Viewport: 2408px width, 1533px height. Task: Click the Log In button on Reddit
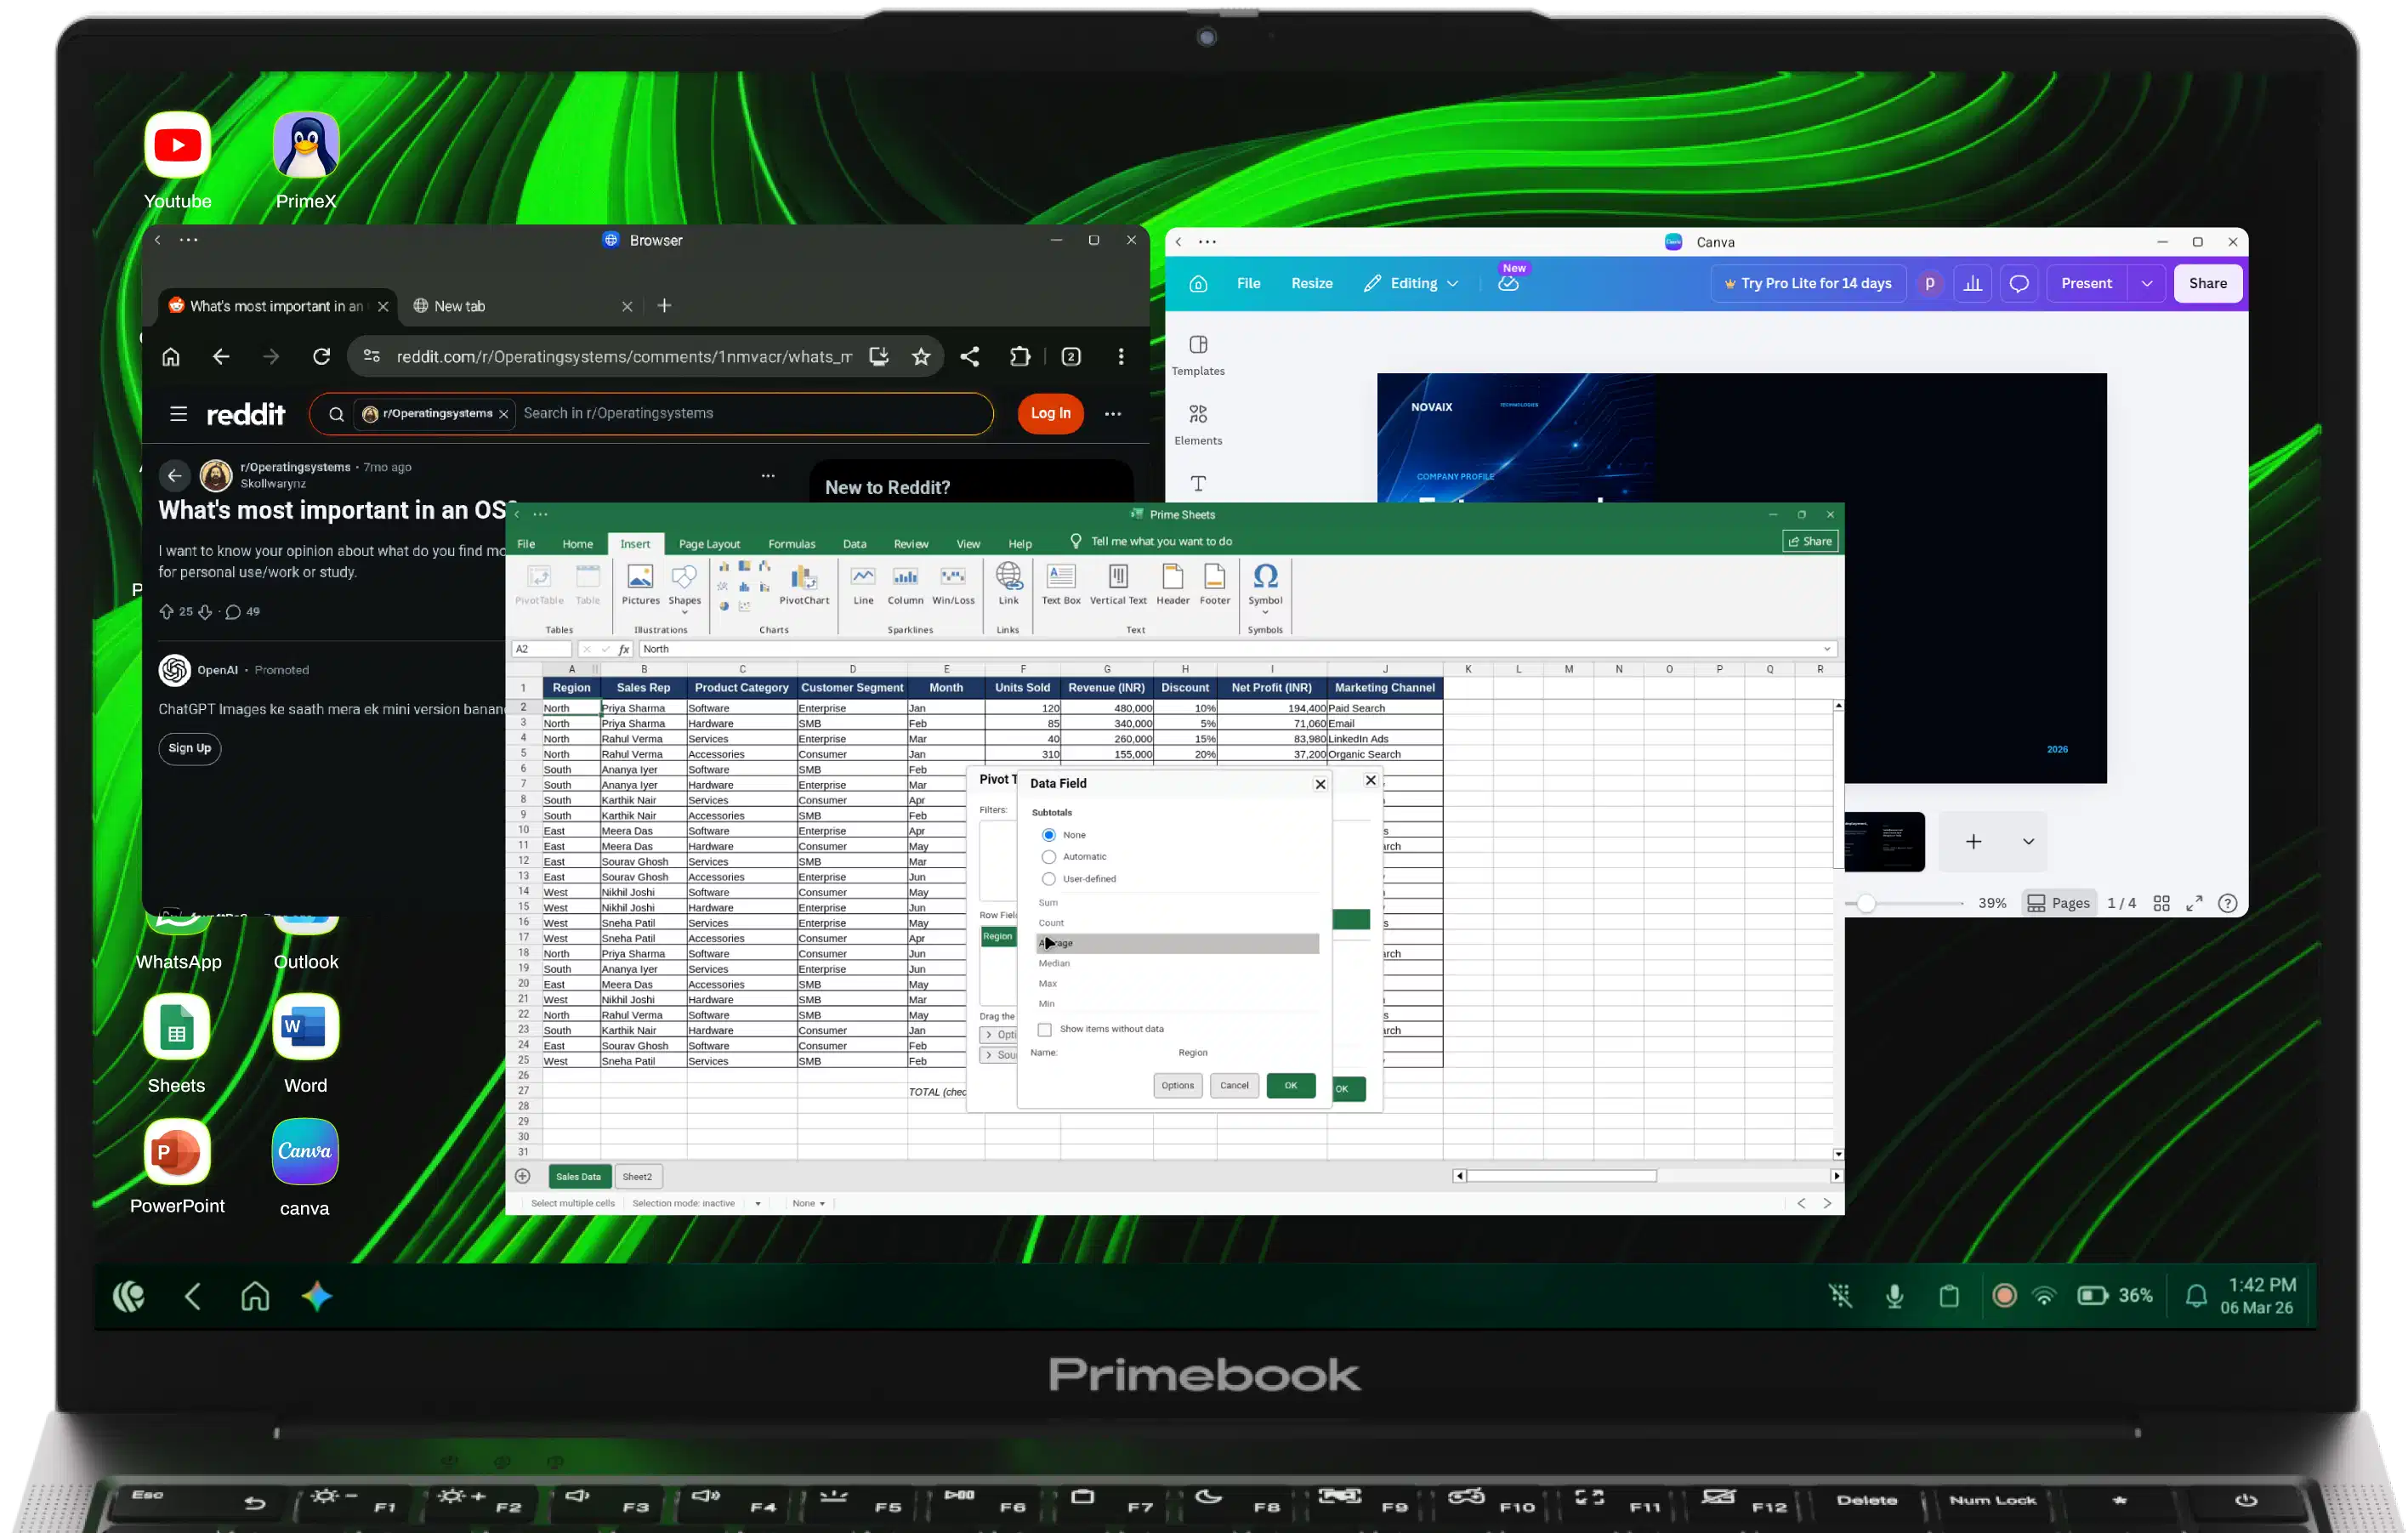click(x=1050, y=413)
